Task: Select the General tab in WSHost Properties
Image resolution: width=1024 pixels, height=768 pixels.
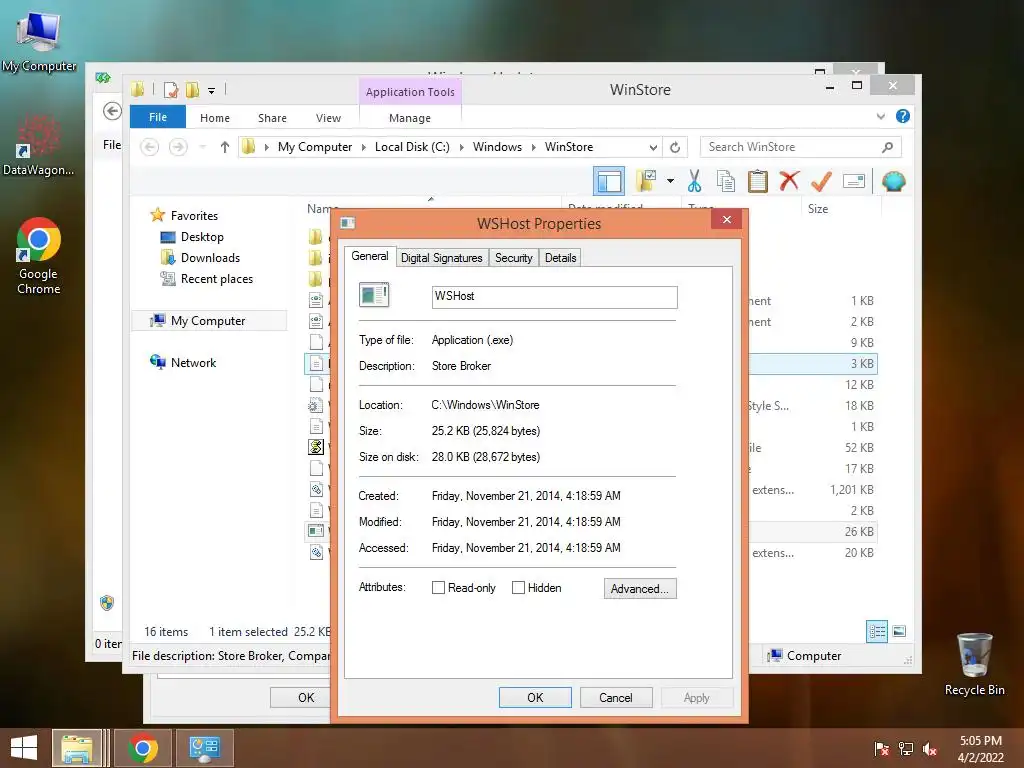Action: (370, 256)
